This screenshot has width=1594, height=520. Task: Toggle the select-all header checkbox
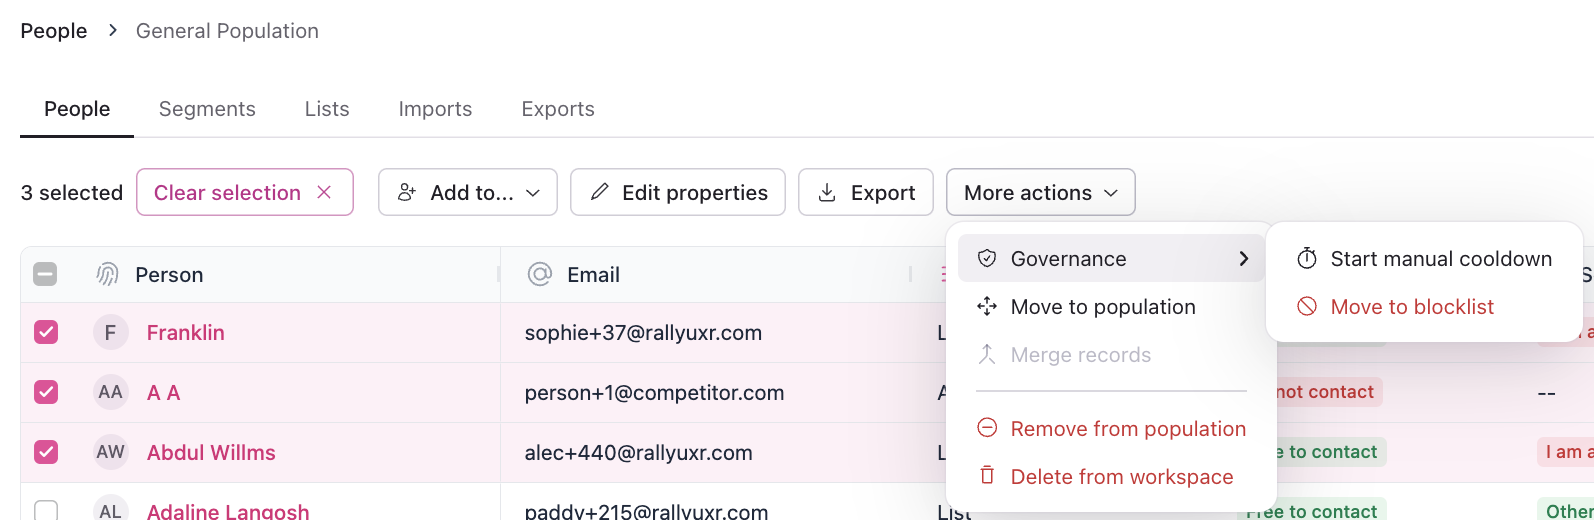coord(46,274)
